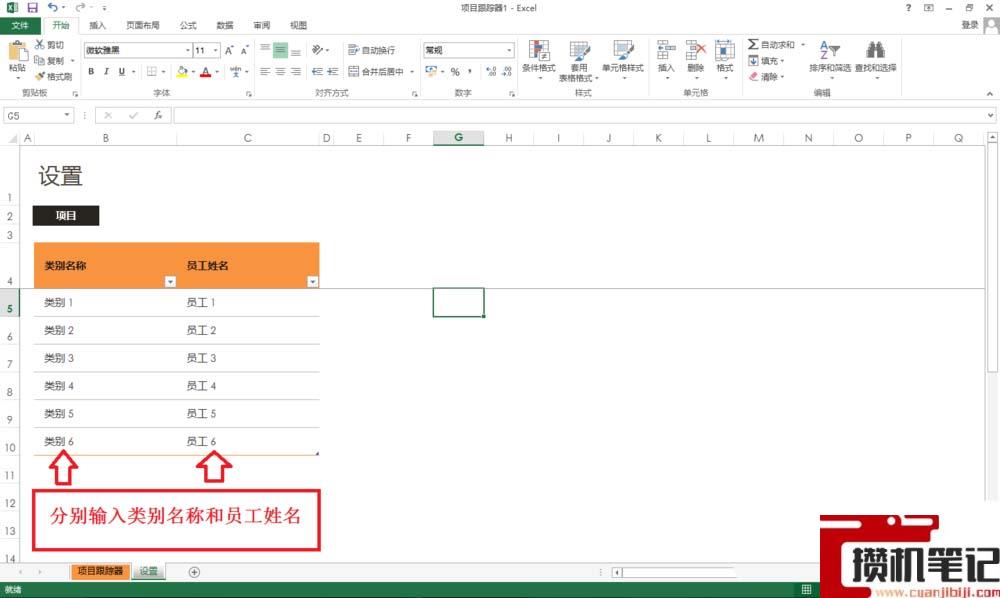Screen dimensions: 1000x598
Task: Toggle Italic formatting
Action: click(x=107, y=71)
